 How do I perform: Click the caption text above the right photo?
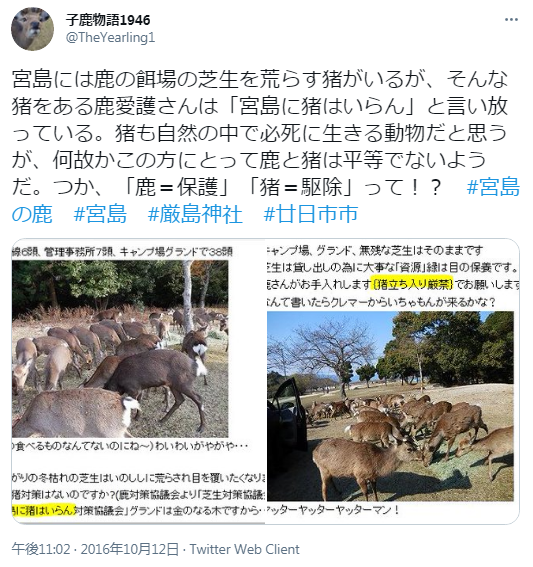point(393,276)
